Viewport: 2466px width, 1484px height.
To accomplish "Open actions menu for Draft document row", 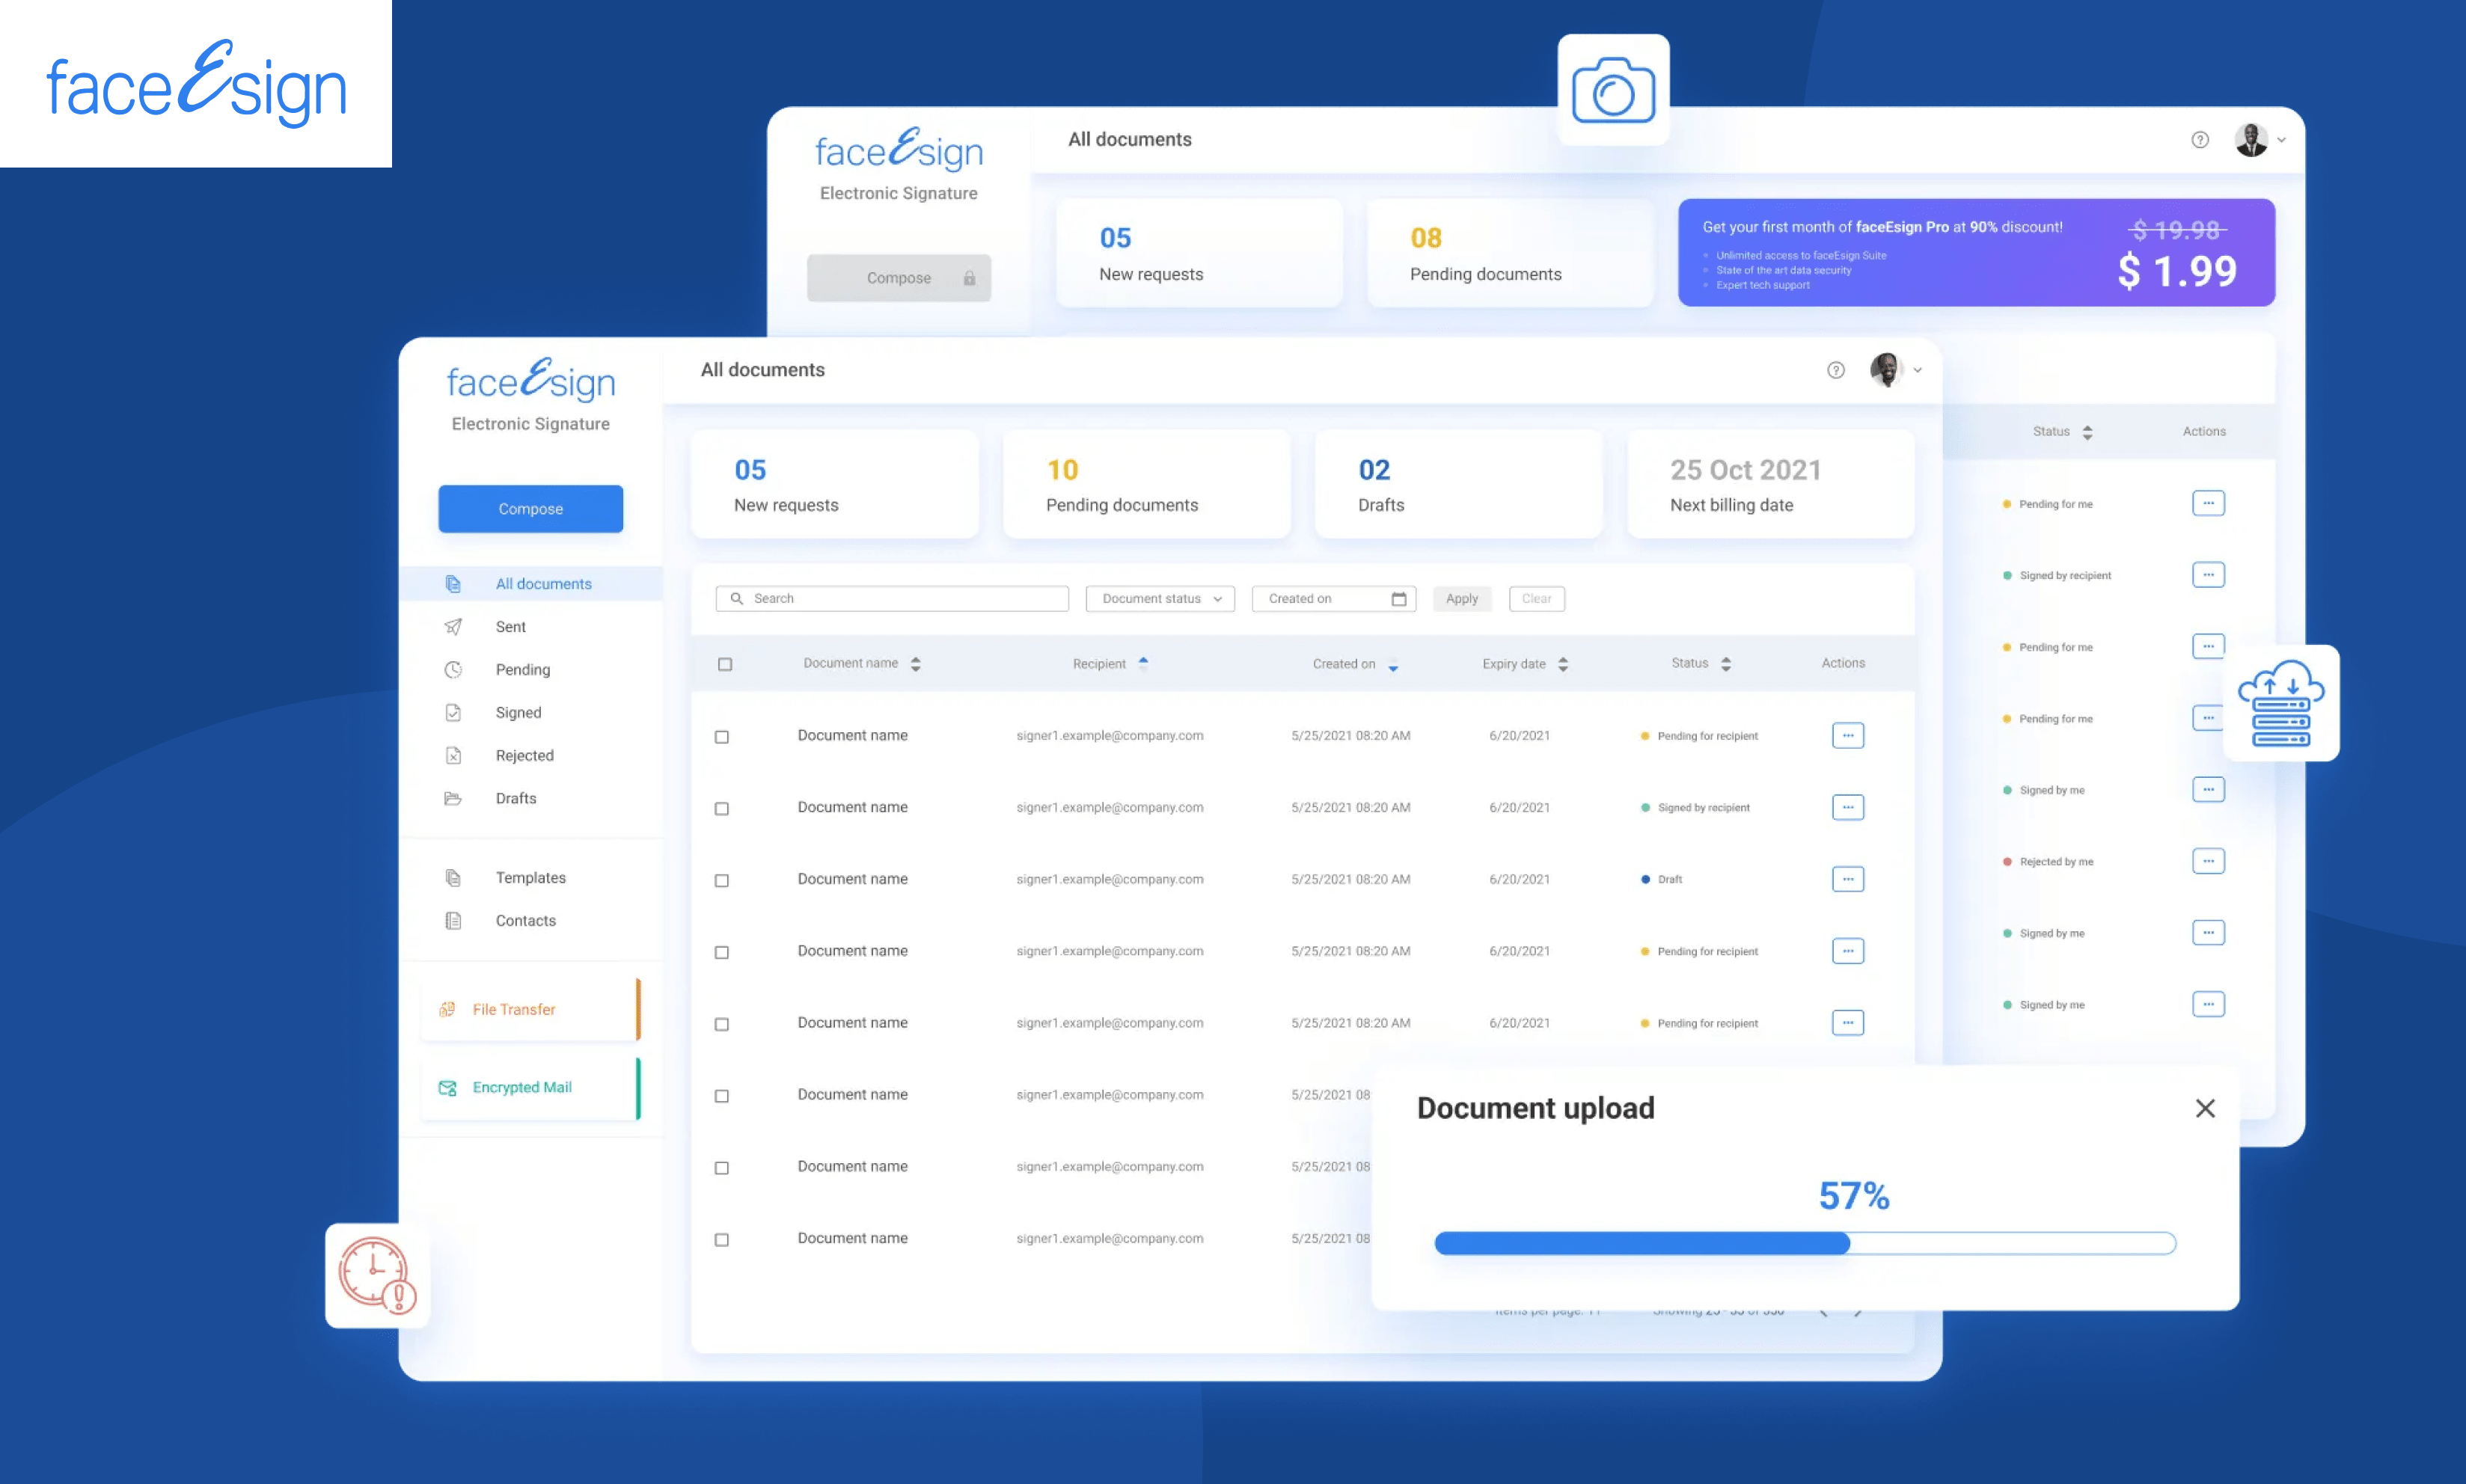I will [x=1847, y=879].
